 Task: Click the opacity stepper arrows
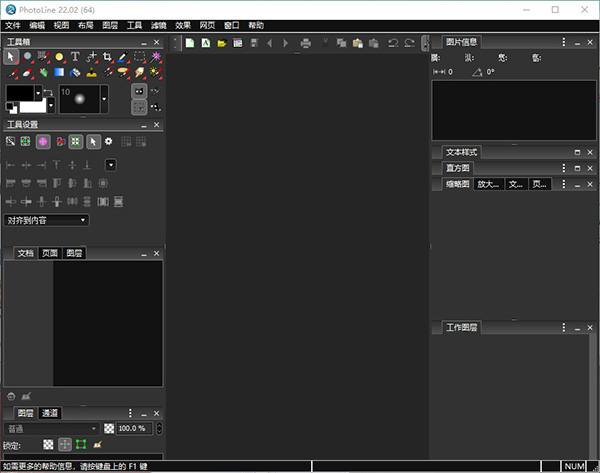click(x=159, y=428)
